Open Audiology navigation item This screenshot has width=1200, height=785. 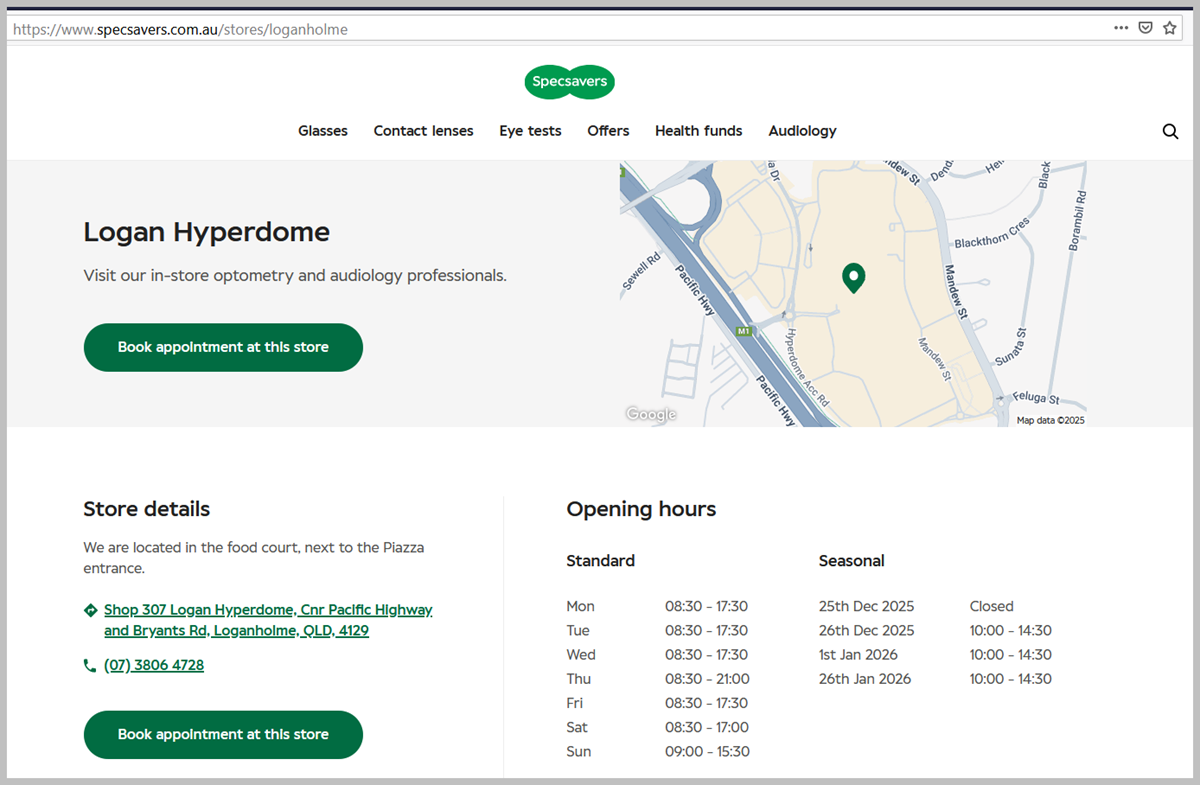click(802, 131)
